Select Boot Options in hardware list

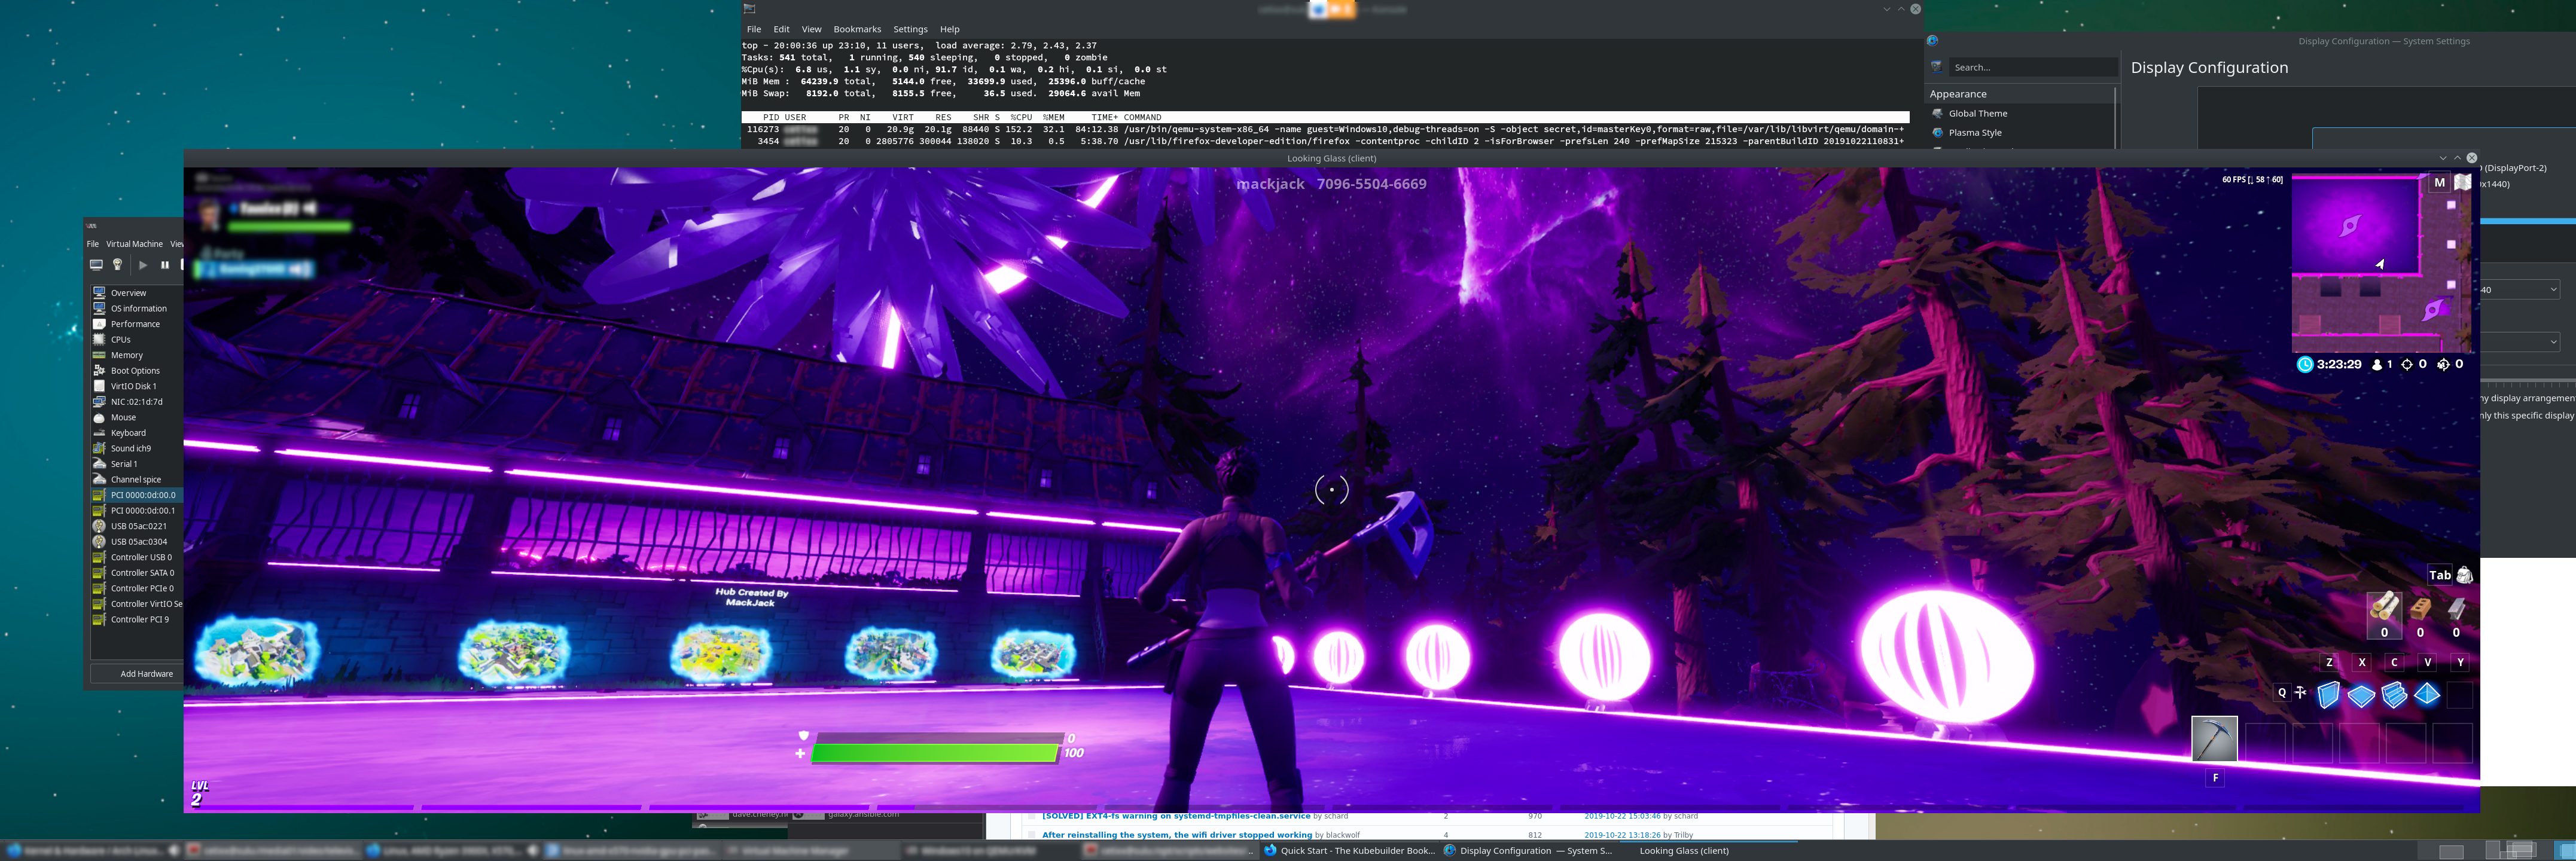[137, 371]
